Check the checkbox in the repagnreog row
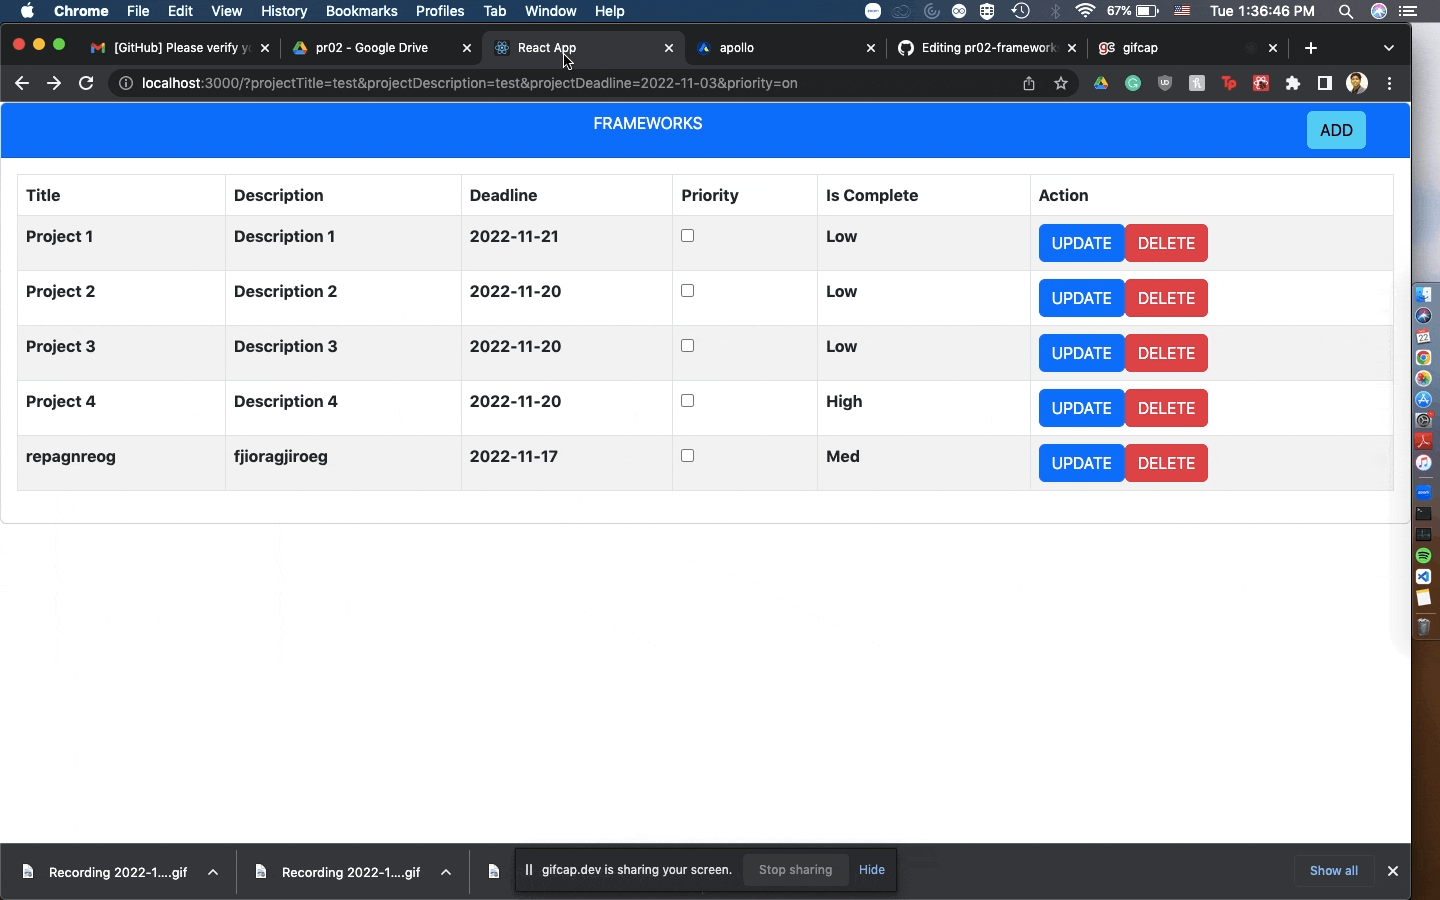 (x=687, y=455)
